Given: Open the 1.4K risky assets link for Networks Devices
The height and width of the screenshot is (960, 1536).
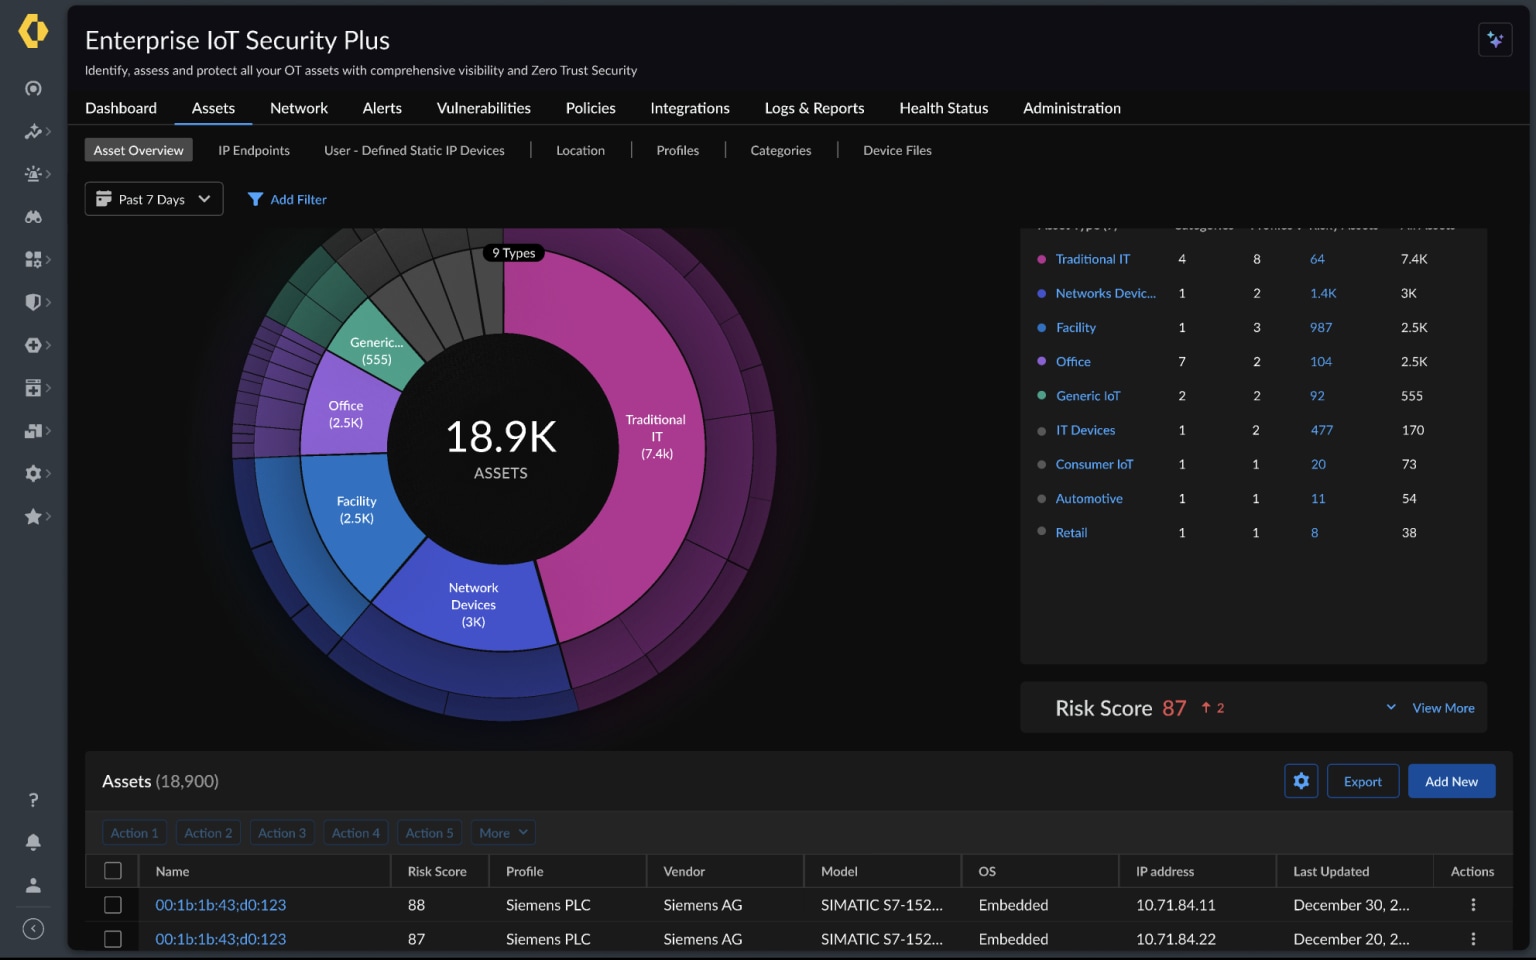Looking at the screenshot, I should [x=1322, y=293].
